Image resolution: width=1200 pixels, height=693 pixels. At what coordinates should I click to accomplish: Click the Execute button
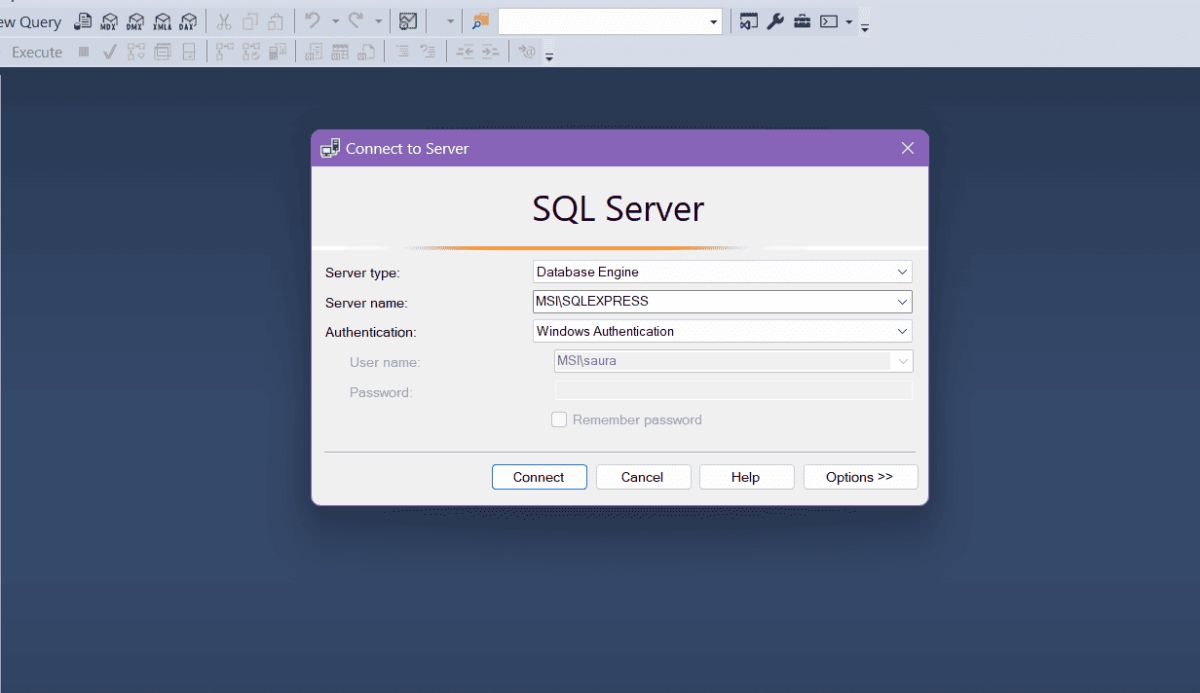[x=36, y=52]
